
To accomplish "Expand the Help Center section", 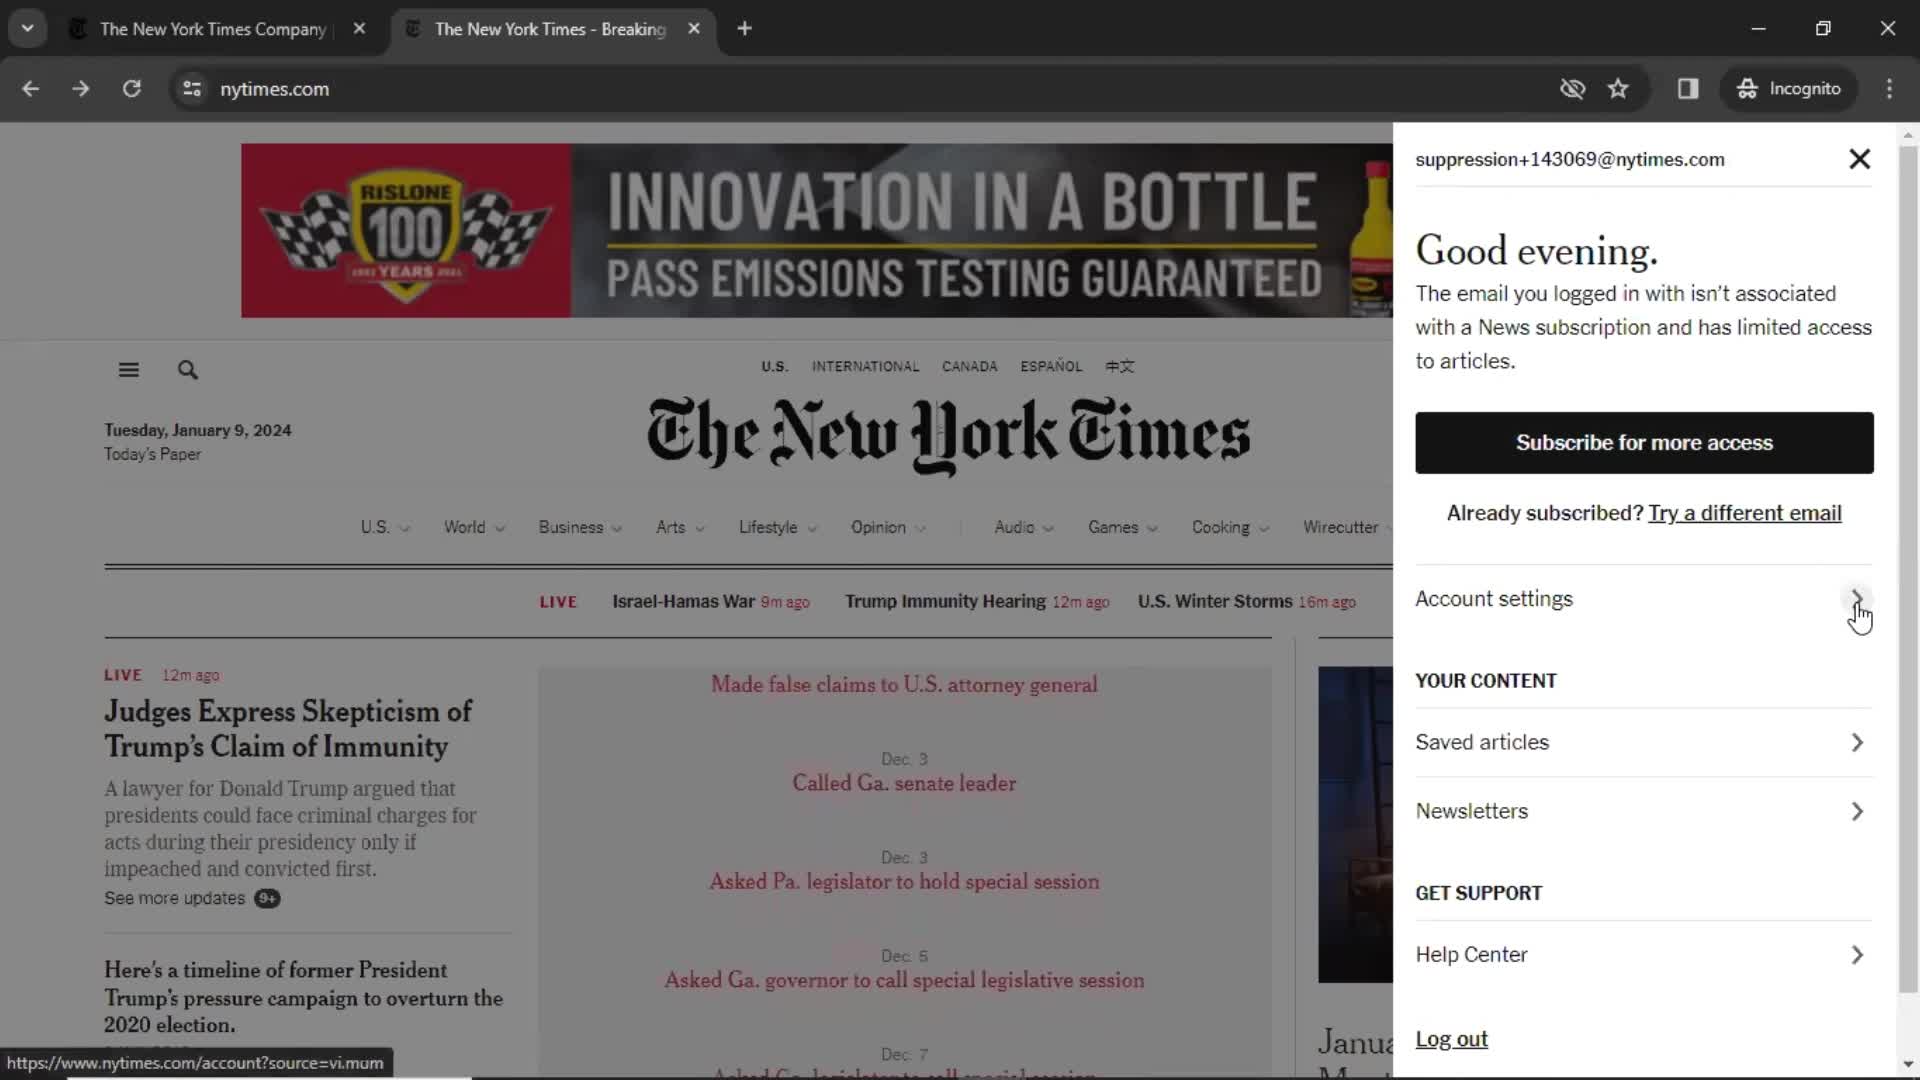I will click(1857, 953).
